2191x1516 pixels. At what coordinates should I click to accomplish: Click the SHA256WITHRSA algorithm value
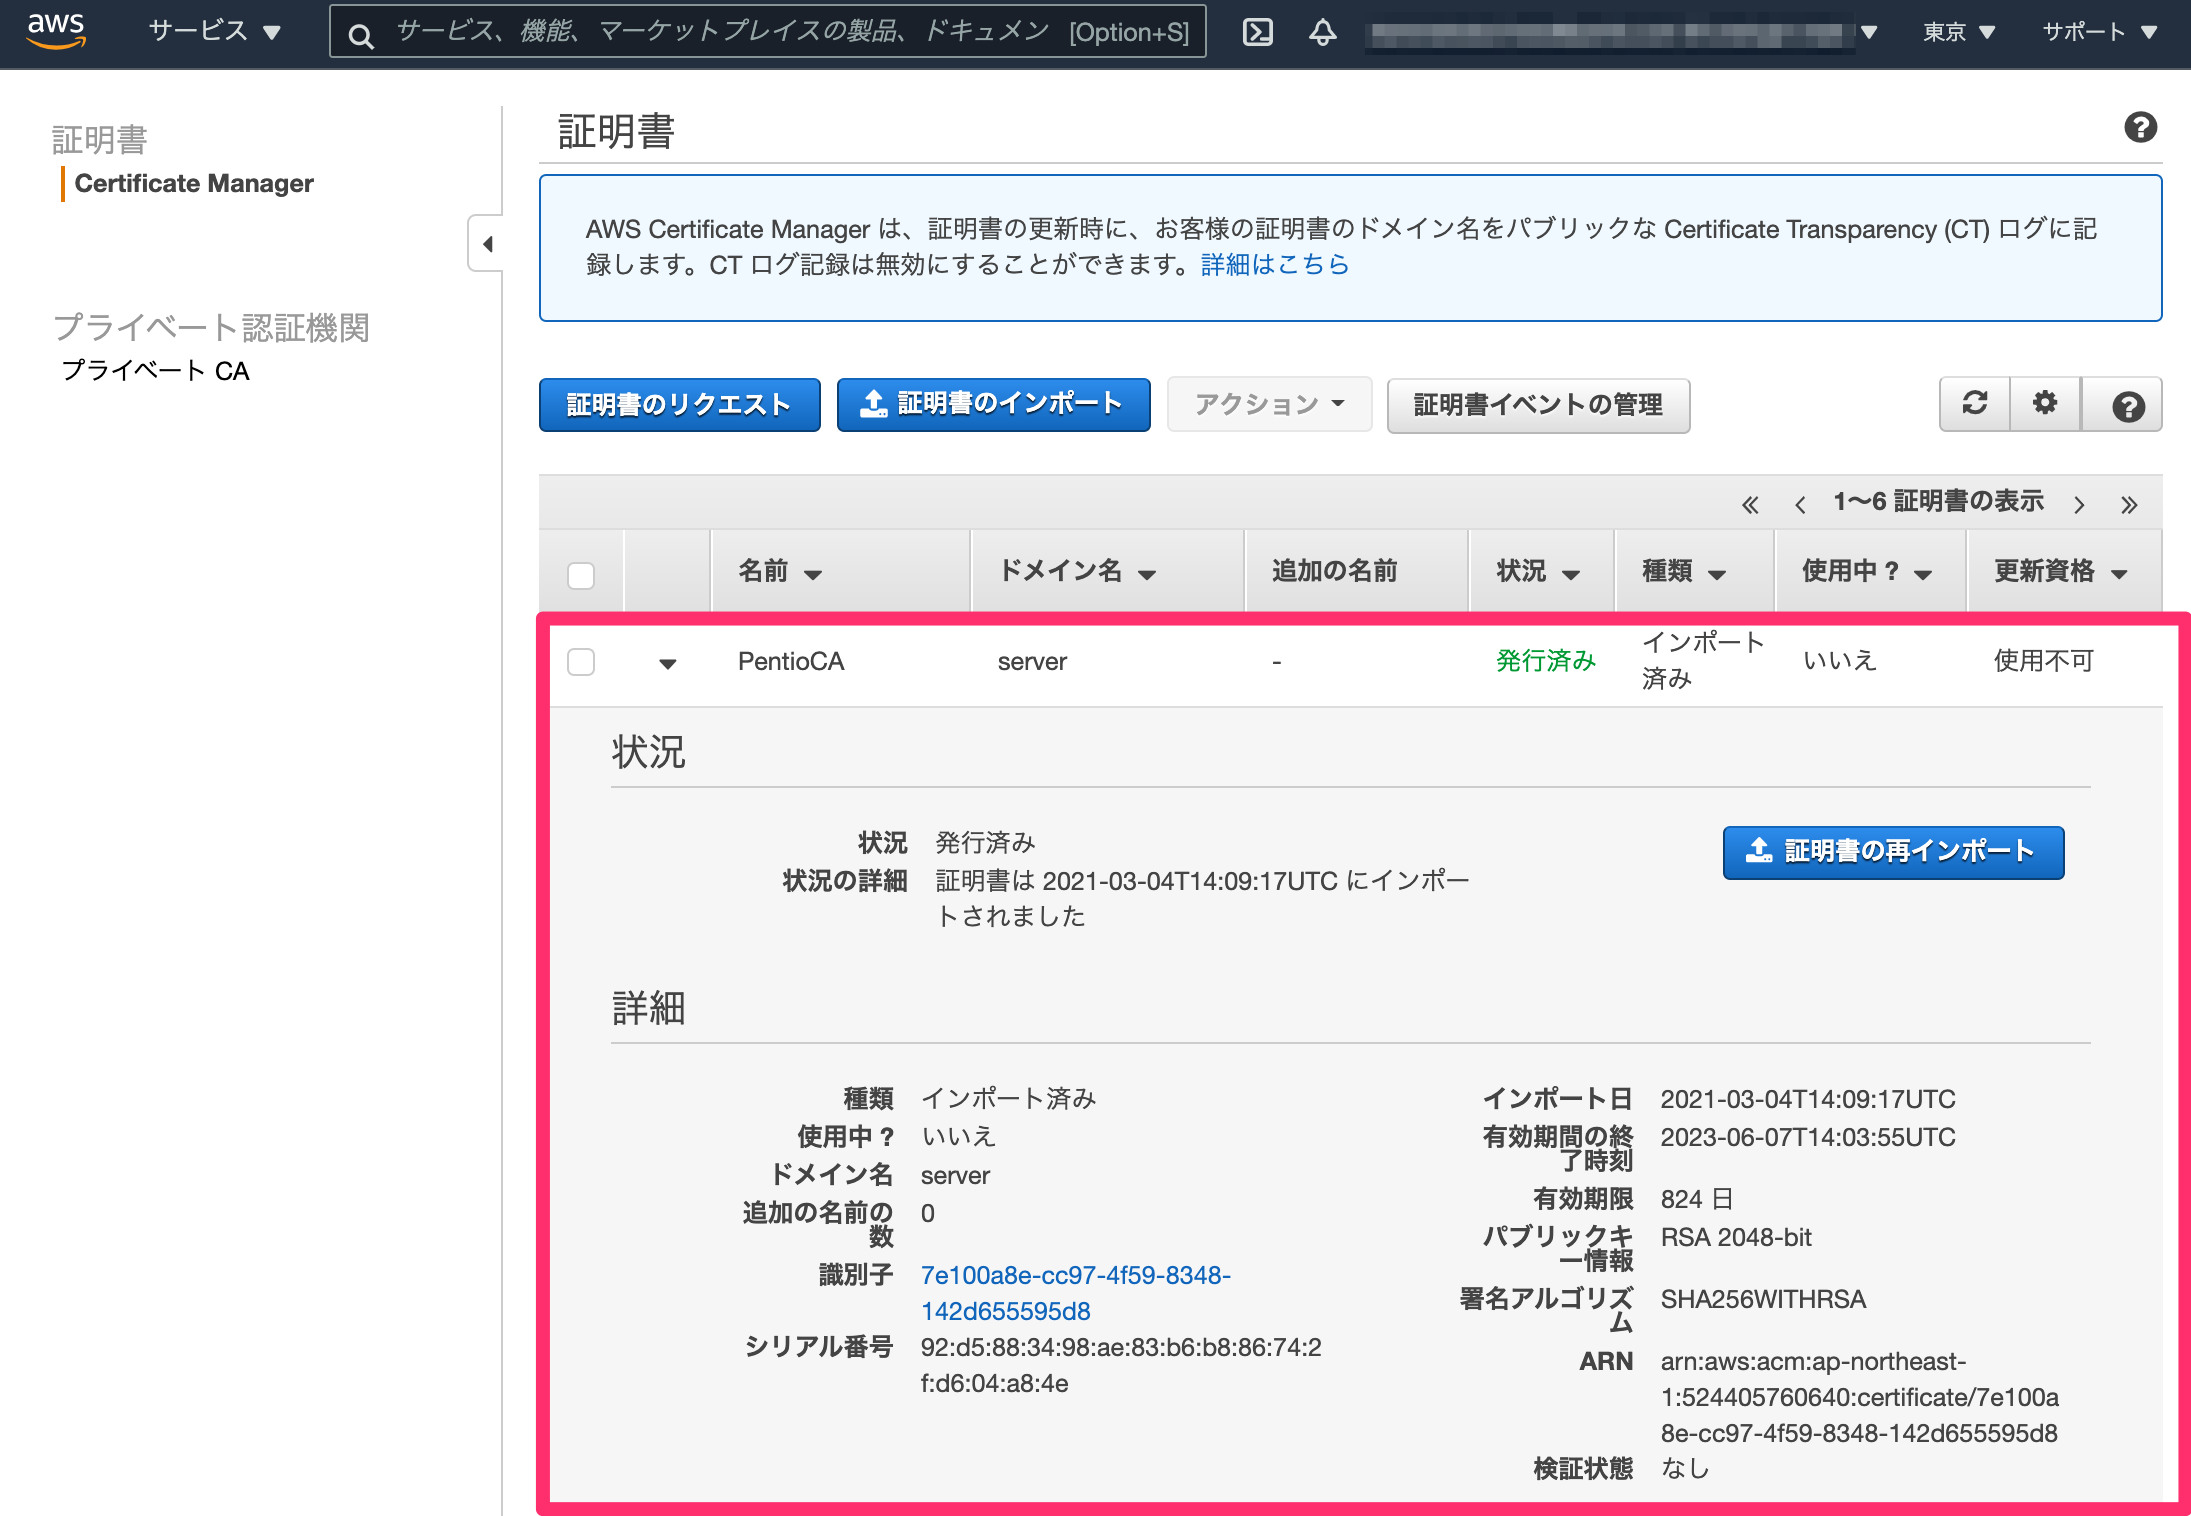click(x=1763, y=1300)
